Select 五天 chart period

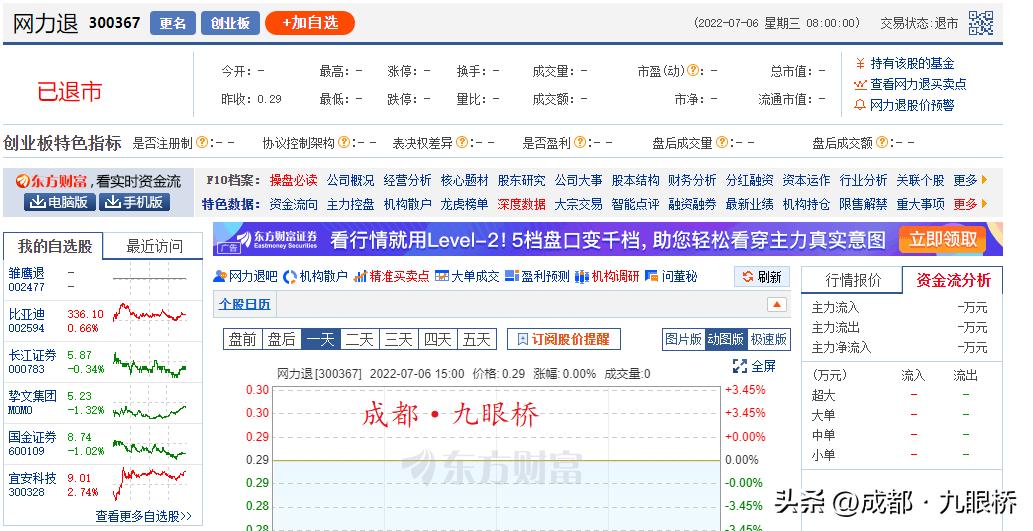pyautogui.click(x=476, y=339)
